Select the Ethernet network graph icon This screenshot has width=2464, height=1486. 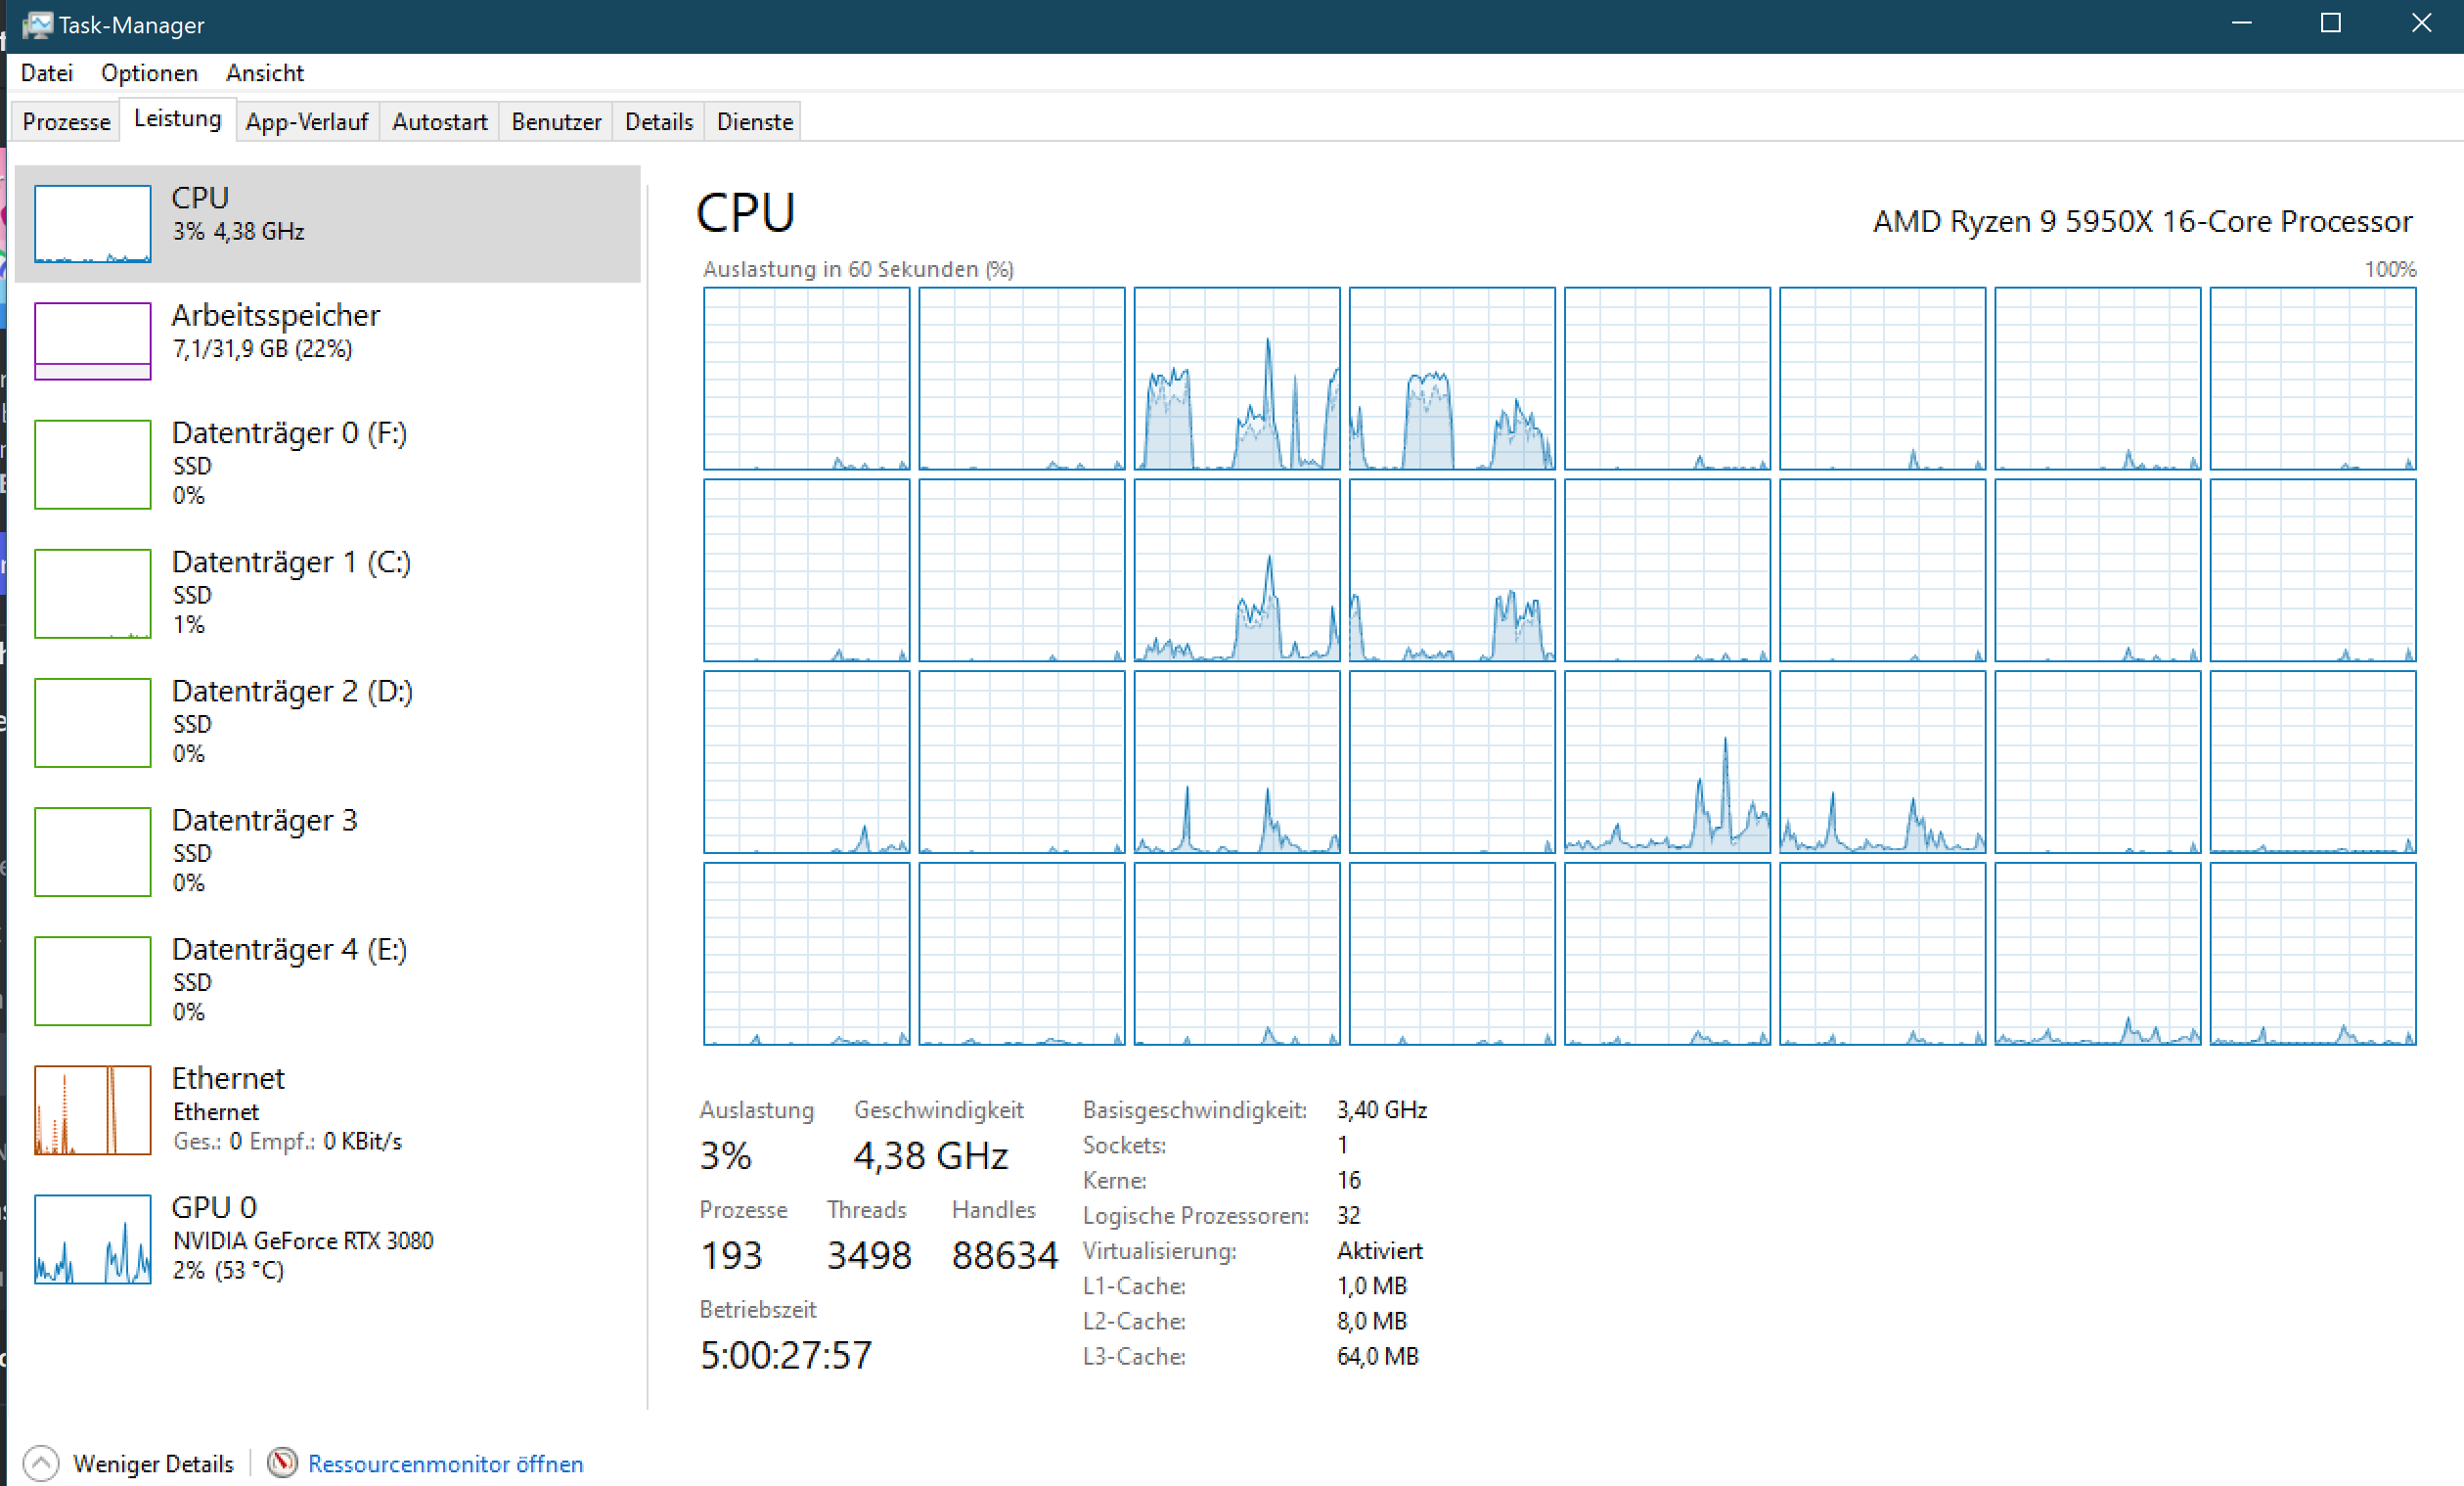pos(92,1109)
